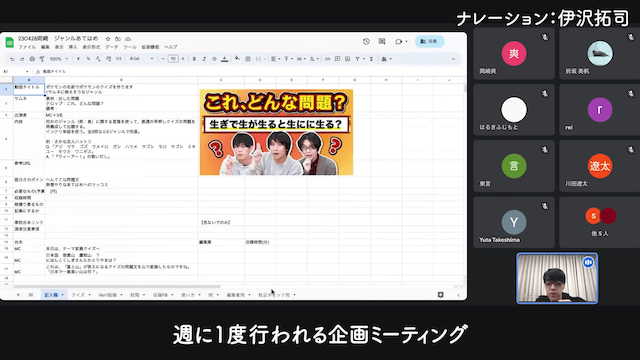Open version history clock icon
The image size is (640, 360).
[366, 41]
